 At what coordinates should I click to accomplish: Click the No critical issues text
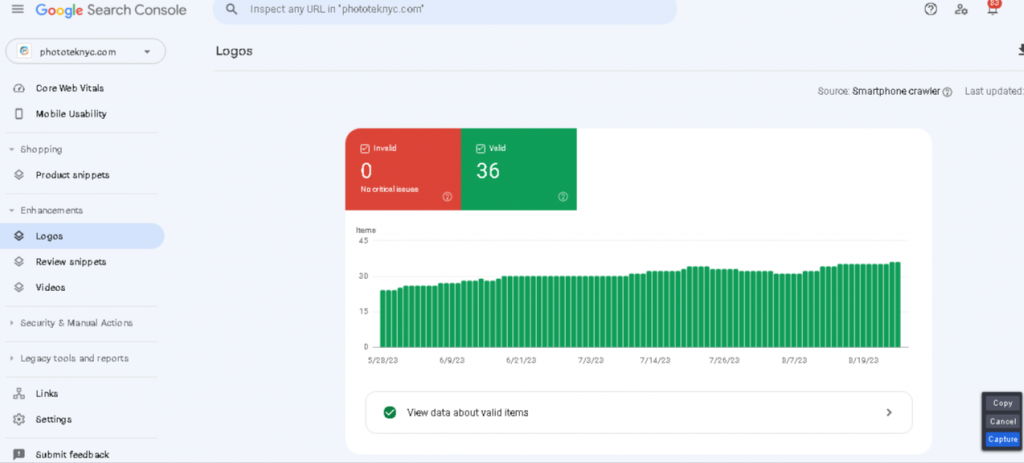[389, 189]
